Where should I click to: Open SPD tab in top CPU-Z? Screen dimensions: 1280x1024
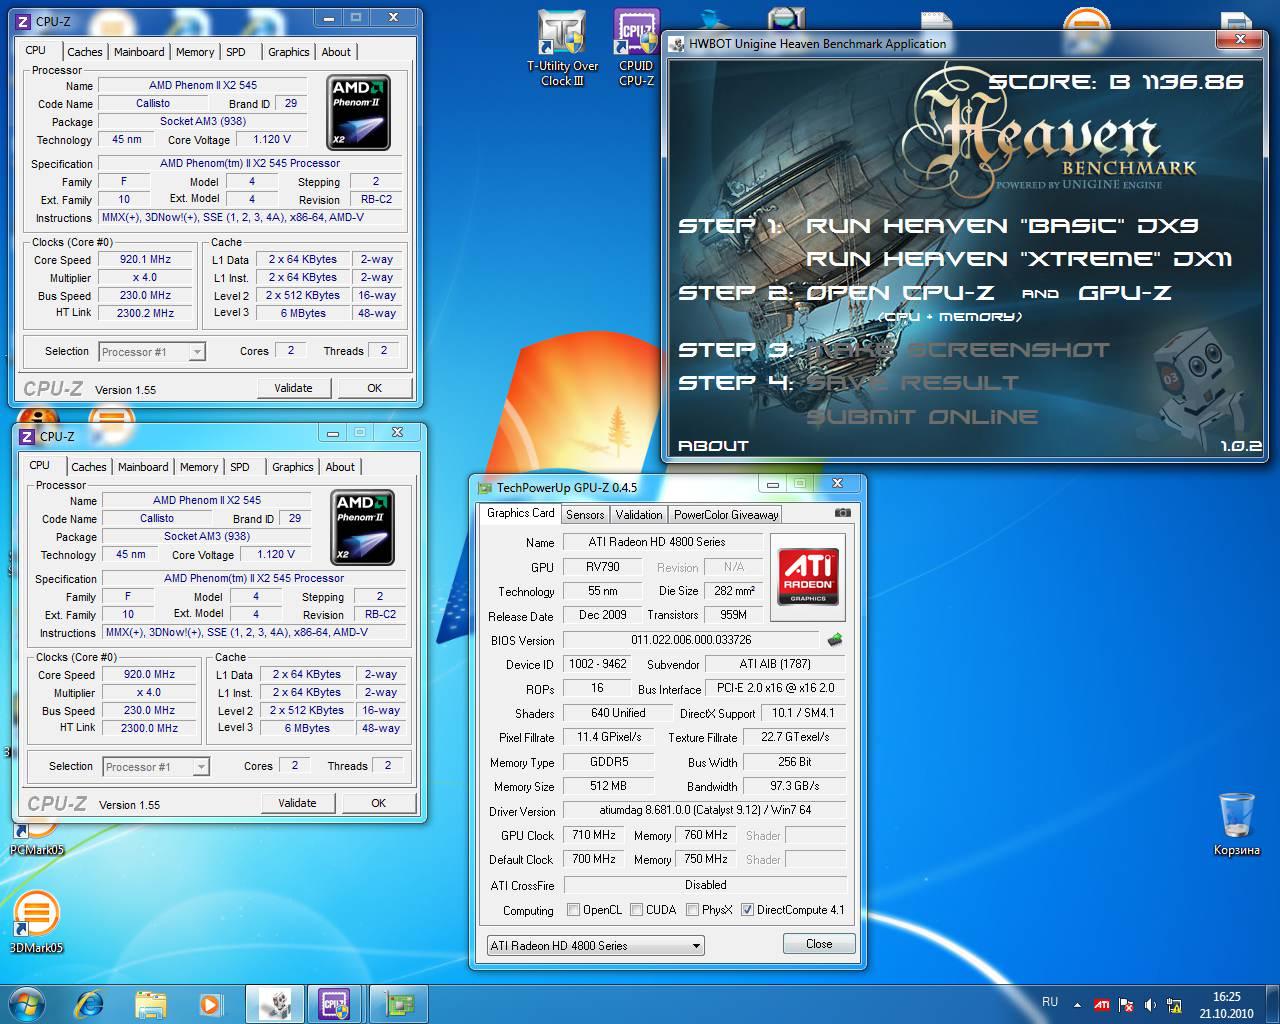click(x=236, y=52)
